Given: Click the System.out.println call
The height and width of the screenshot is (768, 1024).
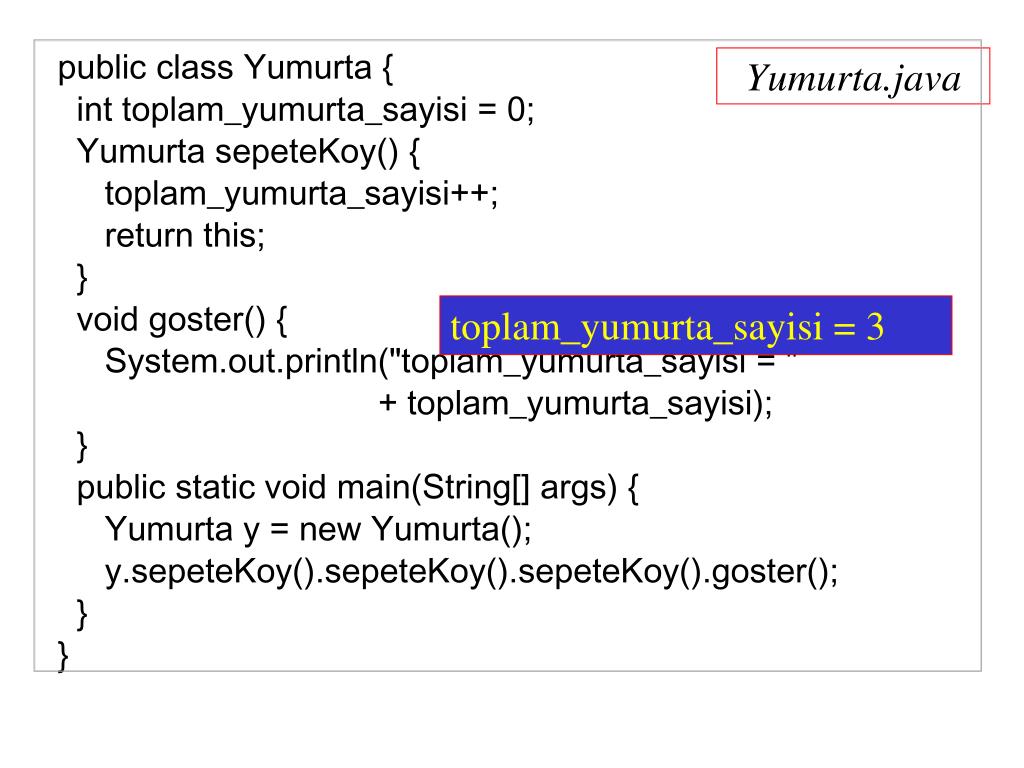Looking at the screenshot, I should tap(451, 362).
